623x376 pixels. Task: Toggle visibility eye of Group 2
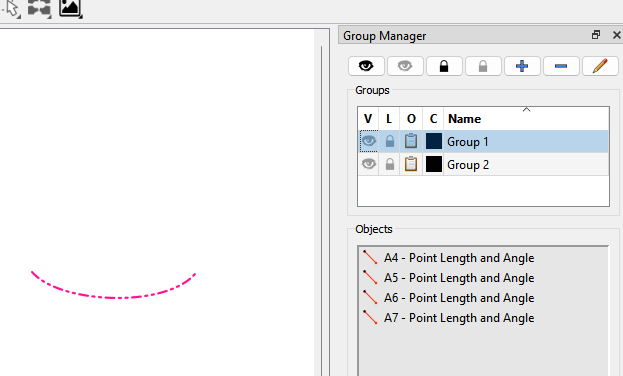pyautogui.click(x=368, y=164)
